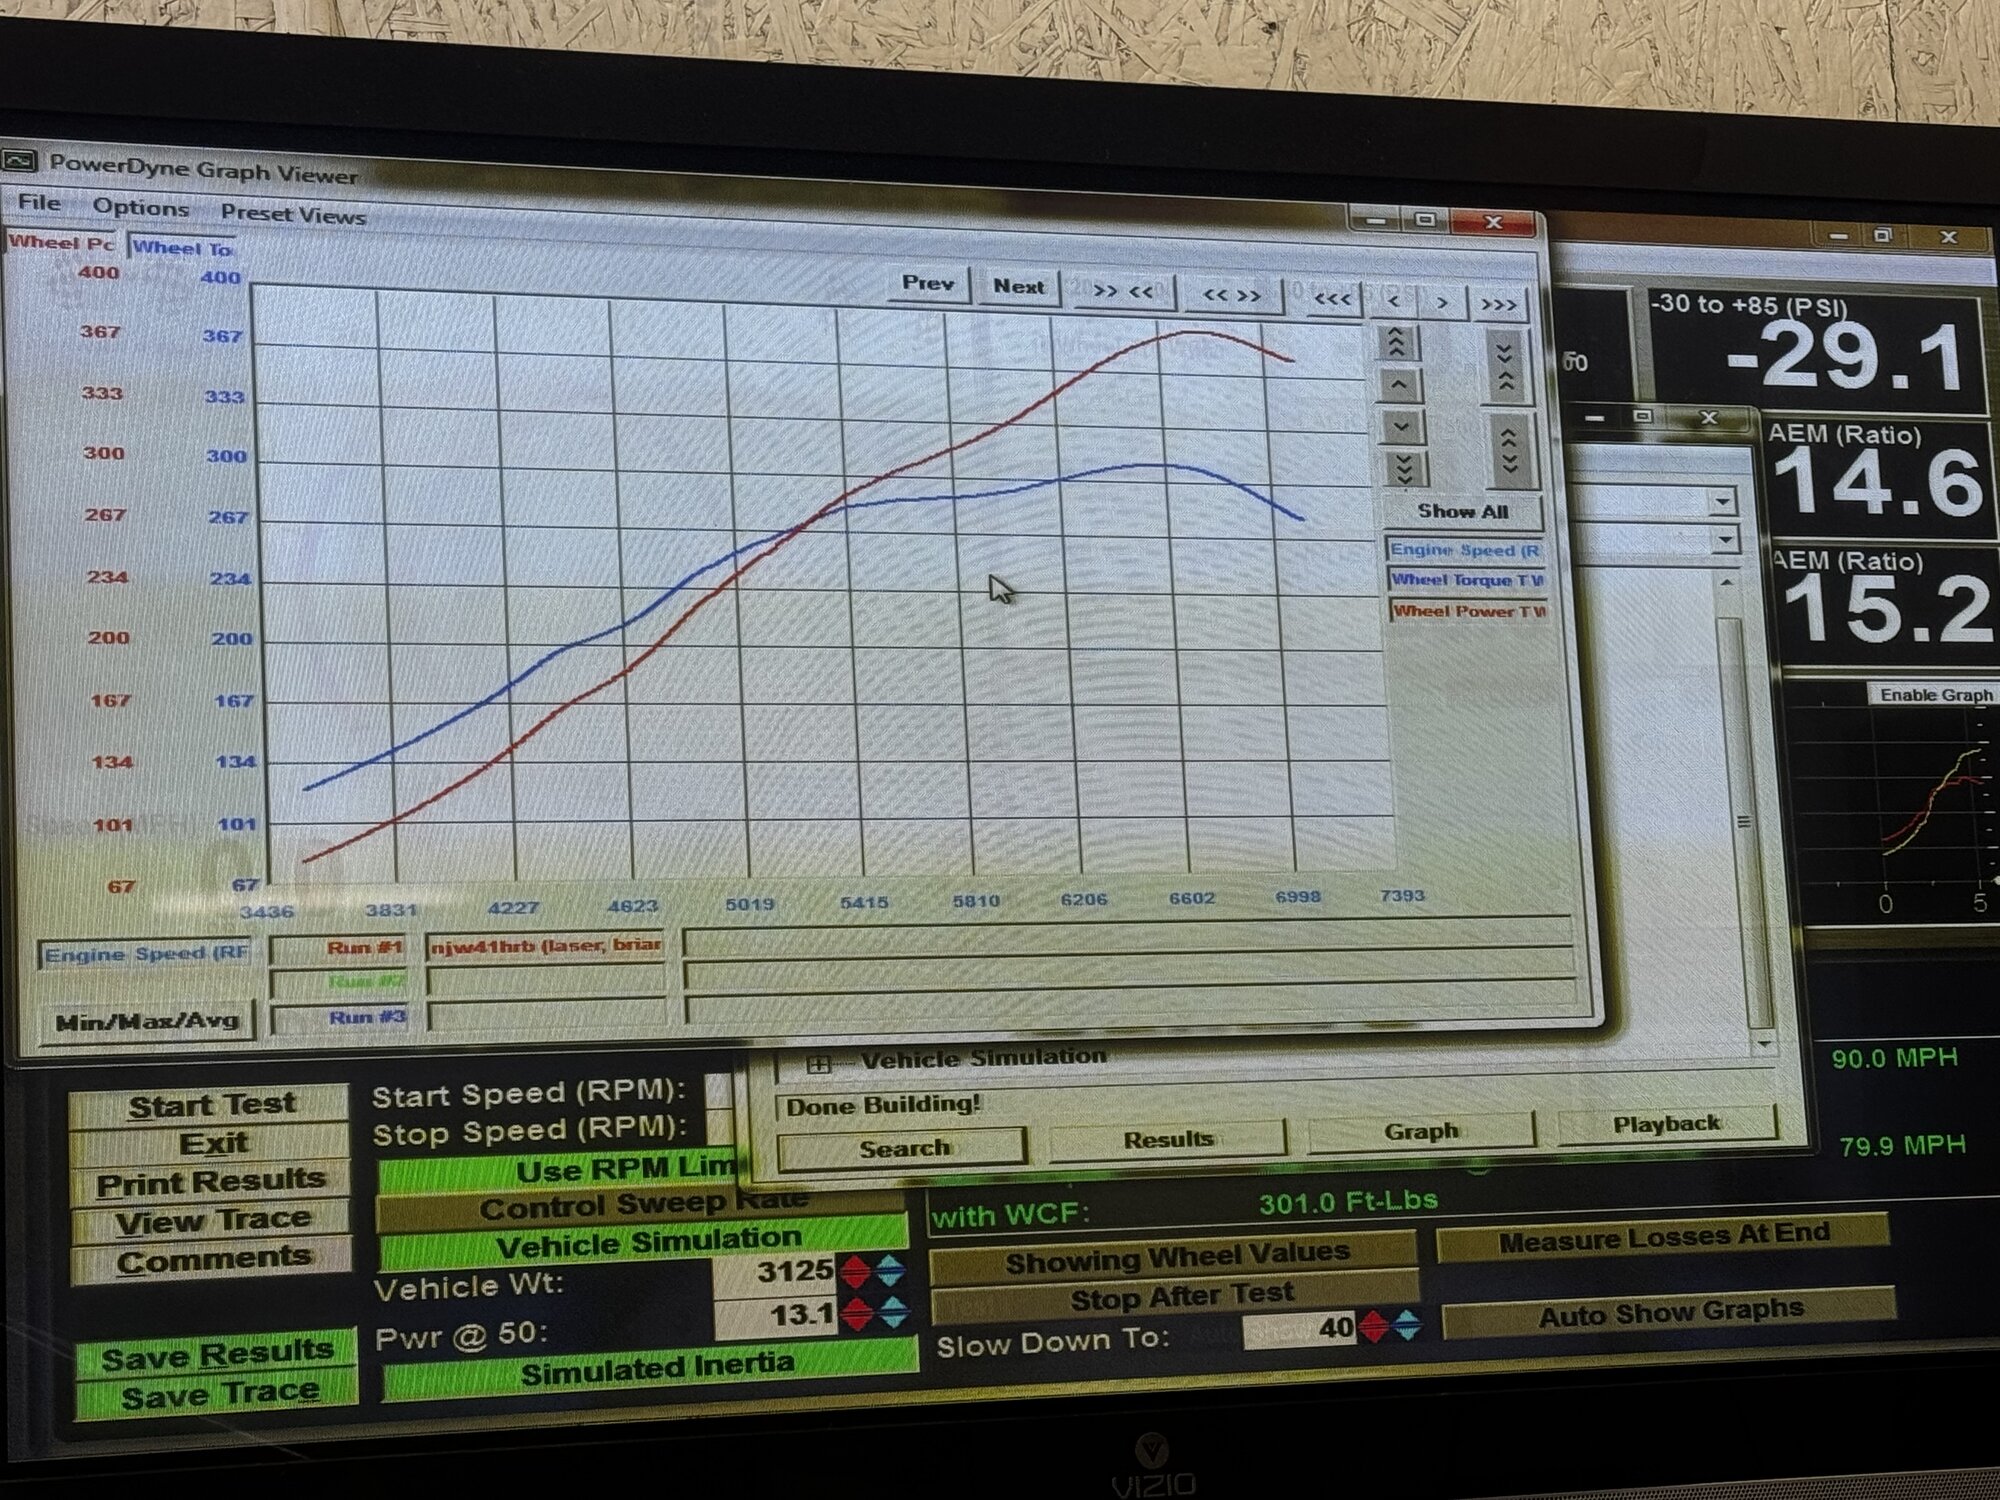This screenshot has height=1500, width=2000.
Task: Toggle the green Vehicle Simulation option
Action: click(644, 1244)
